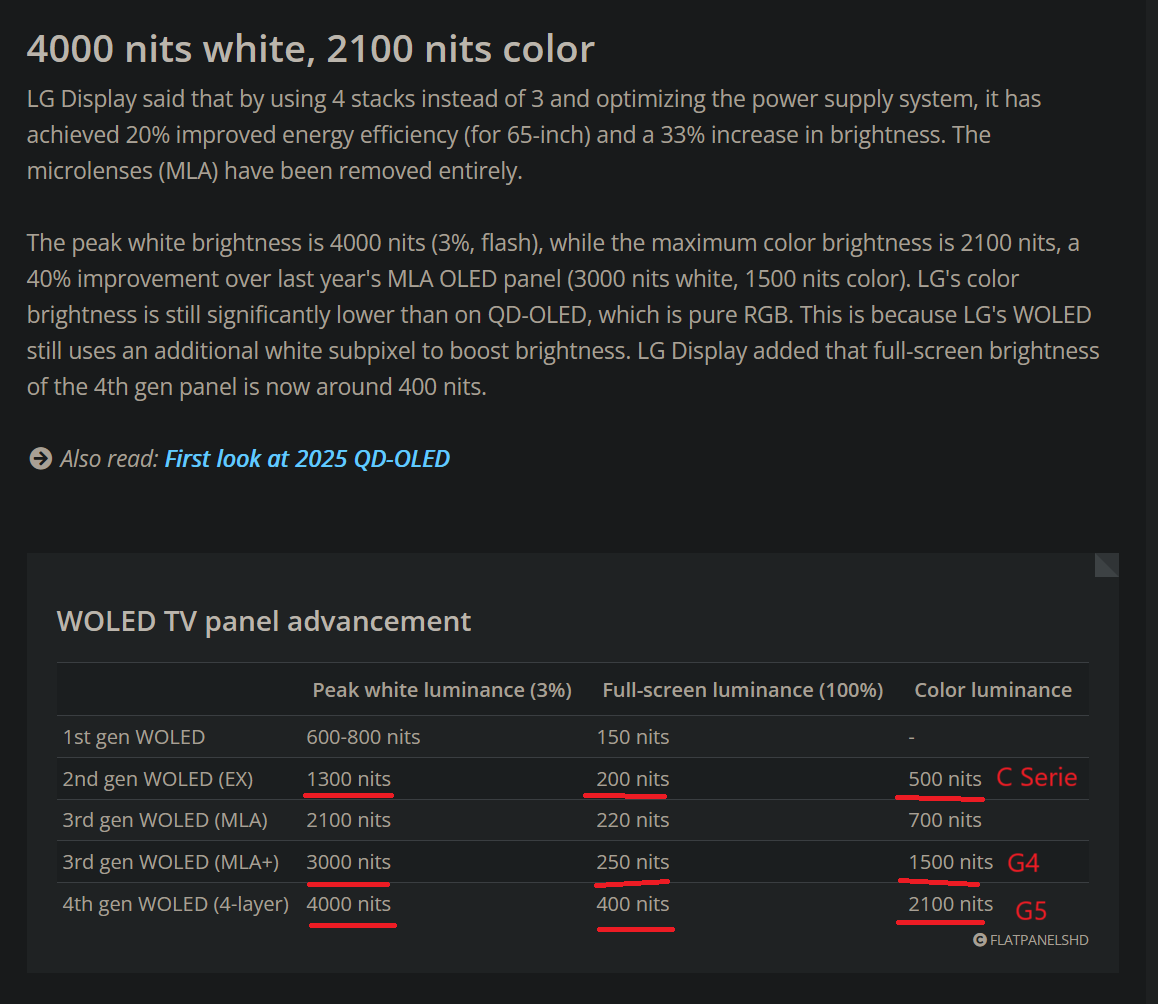Click the 'Color luminance' column header

point(994,689)
